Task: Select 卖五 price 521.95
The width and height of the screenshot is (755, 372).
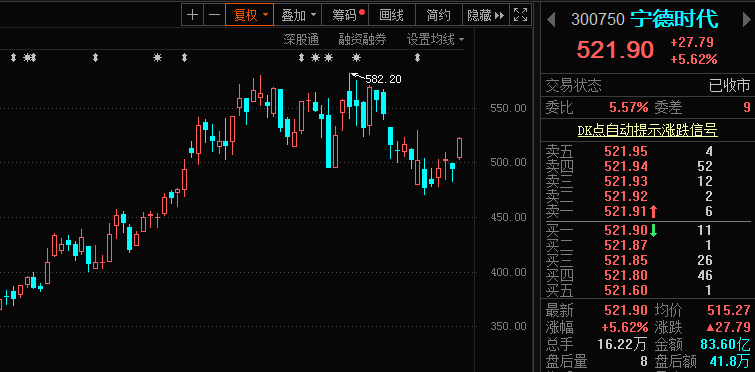Action: pos(626,152)
